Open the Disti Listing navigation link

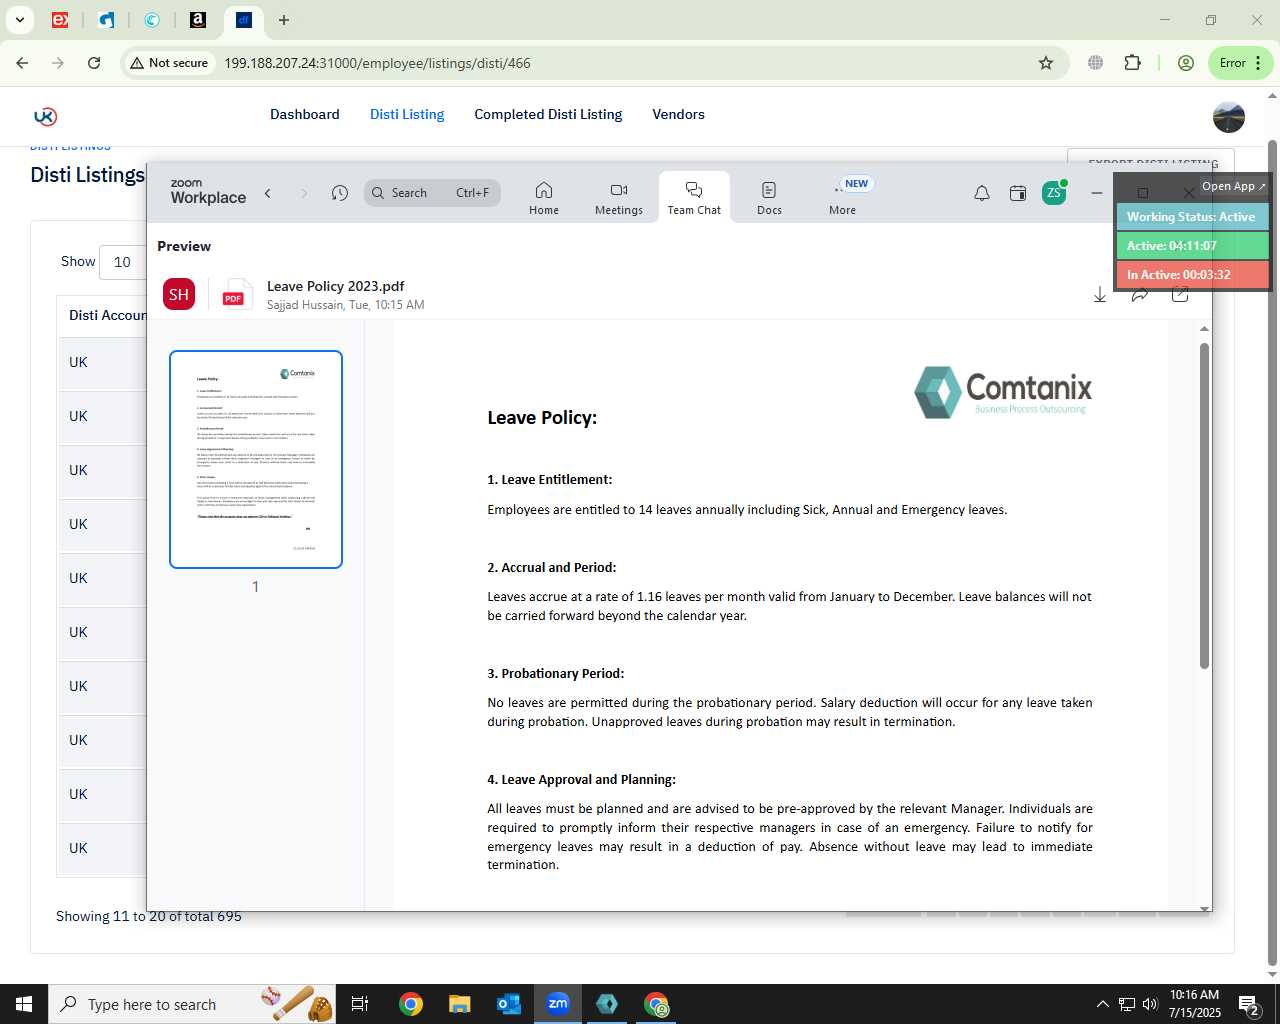point(407,114)
